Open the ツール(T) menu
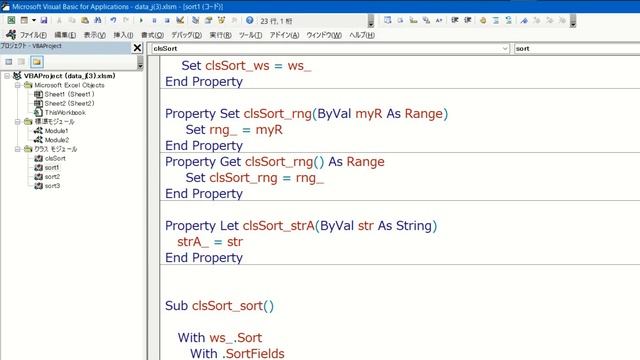Screen dimensions: 640x360 (250, 35)
